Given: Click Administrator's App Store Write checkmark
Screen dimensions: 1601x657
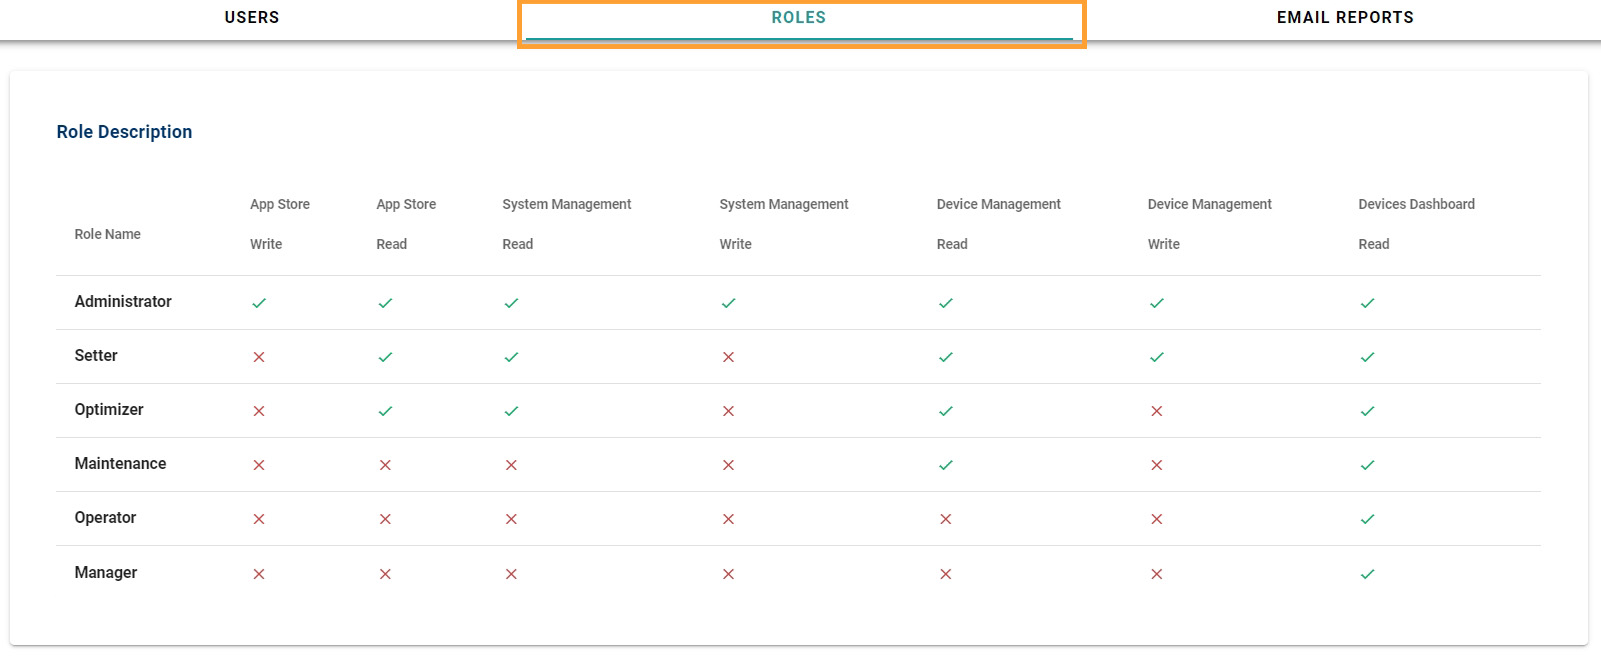Looking at the screenshot, I should click(x=259, y=303).
